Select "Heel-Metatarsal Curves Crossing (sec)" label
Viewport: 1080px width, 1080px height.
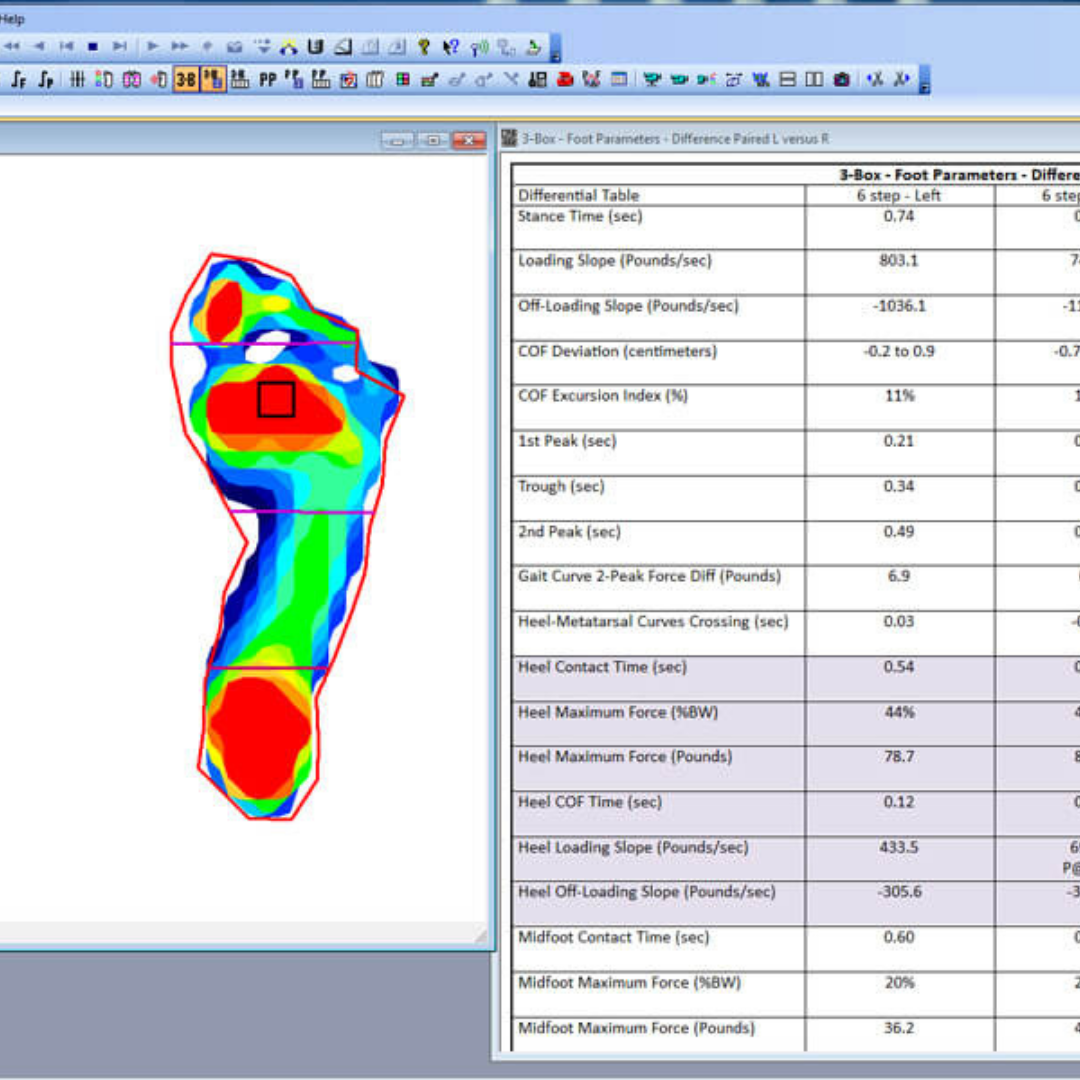tap(653, 621)
